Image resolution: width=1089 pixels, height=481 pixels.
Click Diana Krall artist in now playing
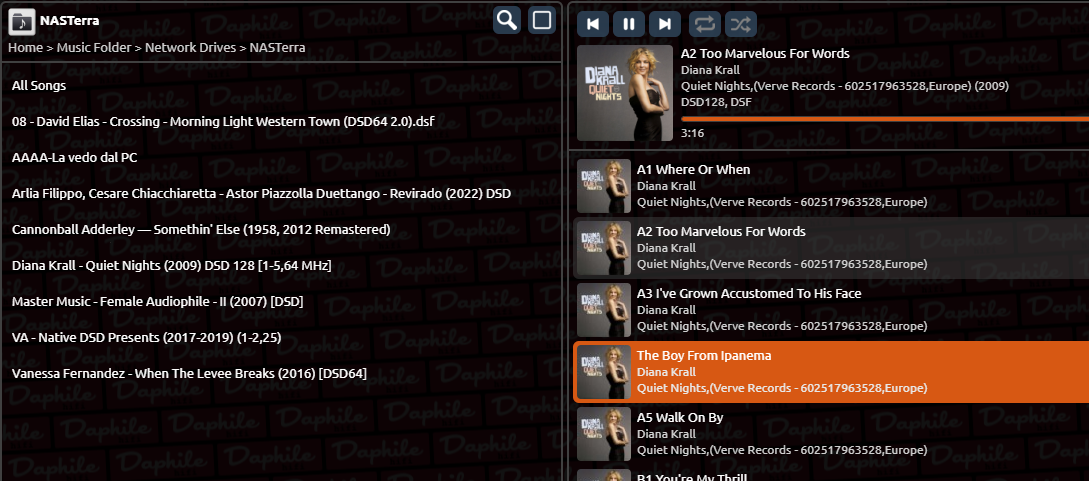pos(710,69)
